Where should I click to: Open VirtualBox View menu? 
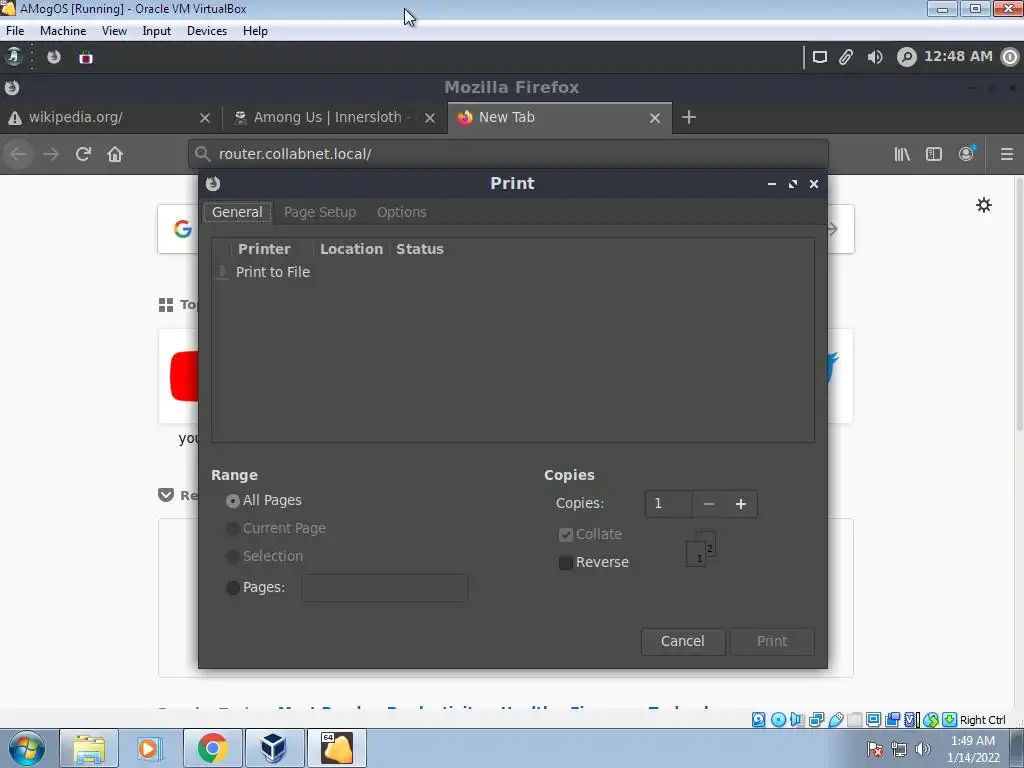click(114, 31)
